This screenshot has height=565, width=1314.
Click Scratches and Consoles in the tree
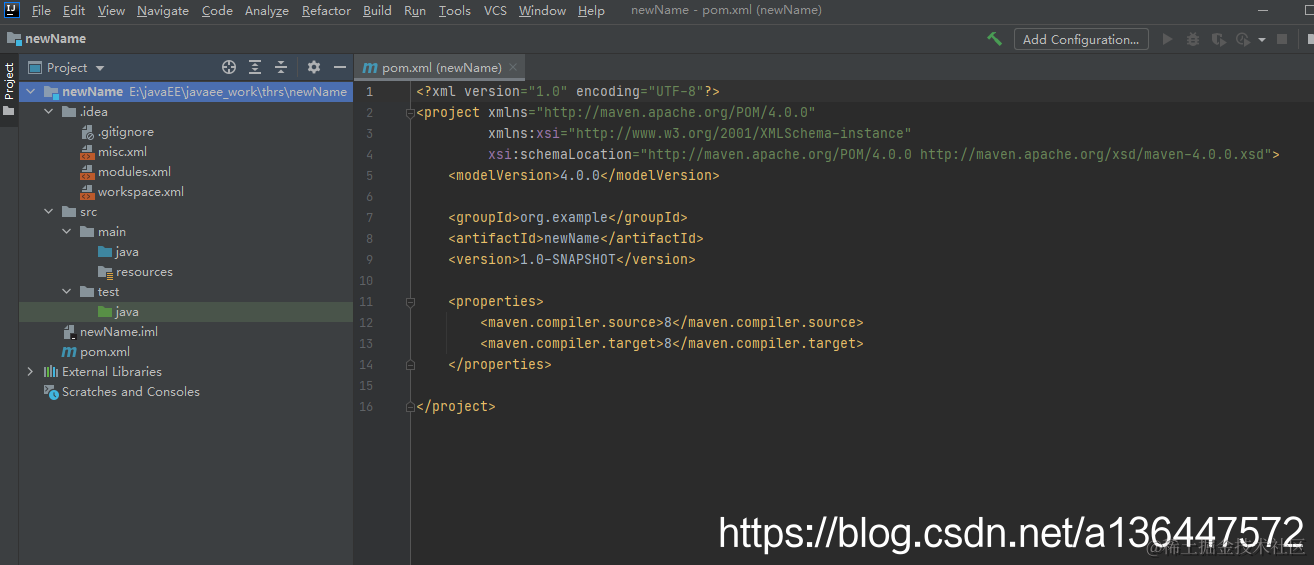pos(131,392)
